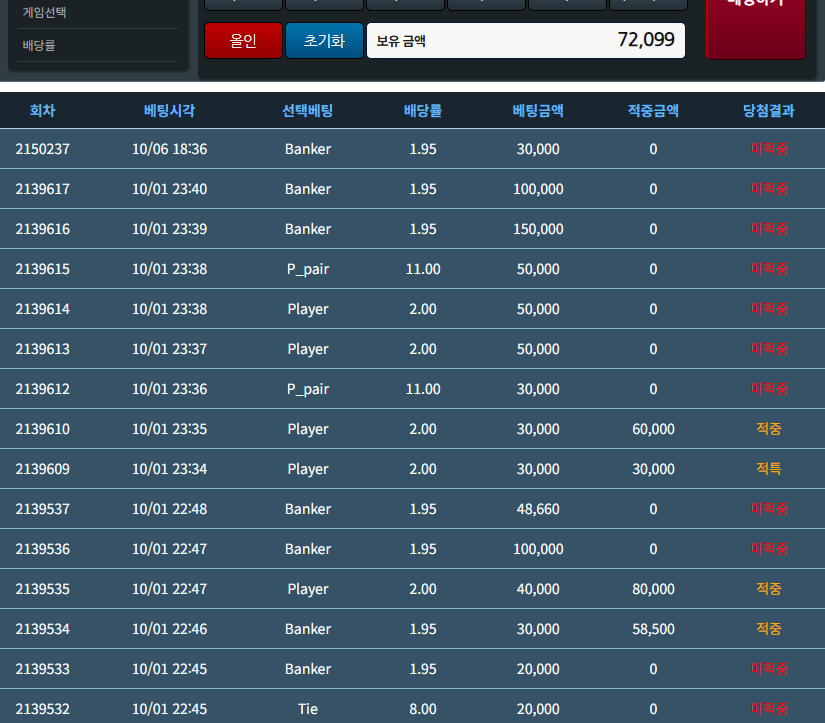
Task: Click the bet time 10/01 22:48
Action: (x=169, y=509)
